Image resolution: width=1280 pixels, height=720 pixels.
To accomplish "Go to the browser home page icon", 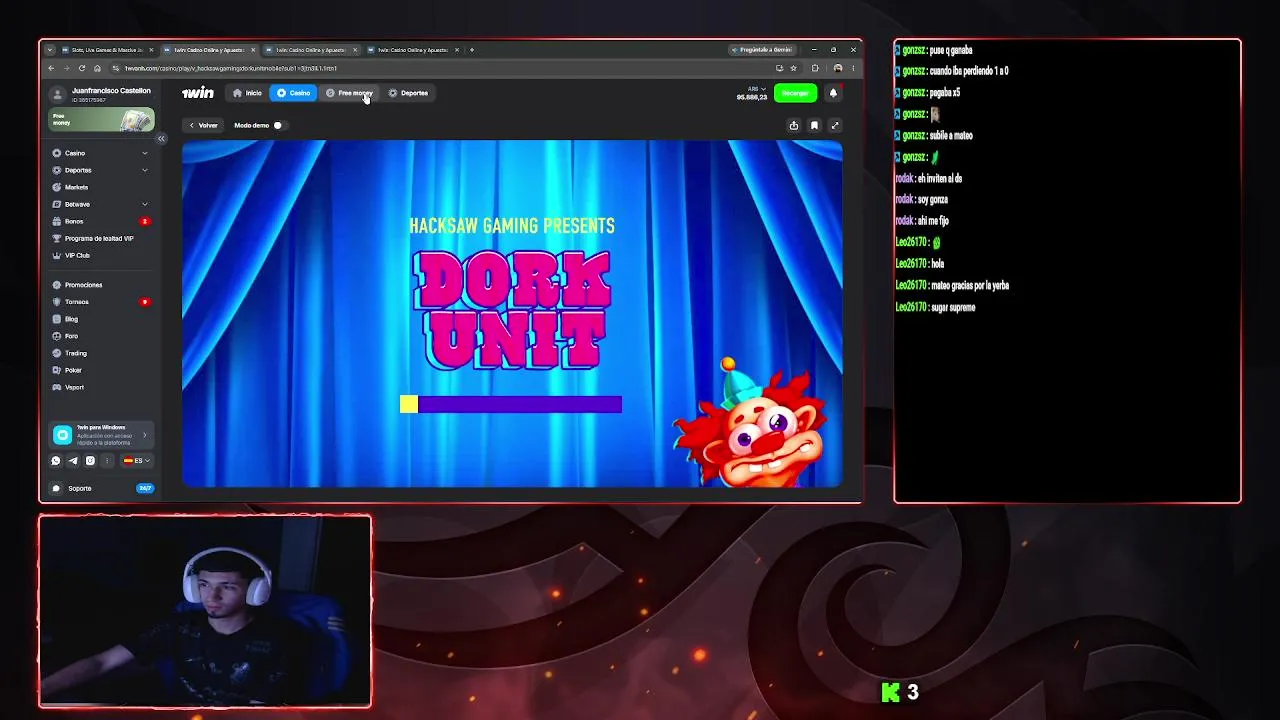I will (x=97, y=68).
